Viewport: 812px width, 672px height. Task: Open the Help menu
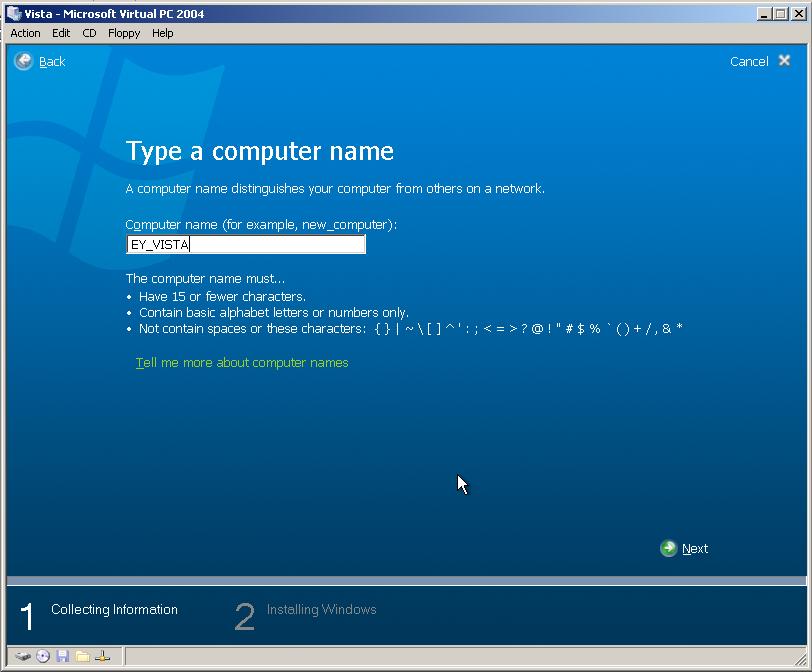pyautogui.click(x=163, y=33)
